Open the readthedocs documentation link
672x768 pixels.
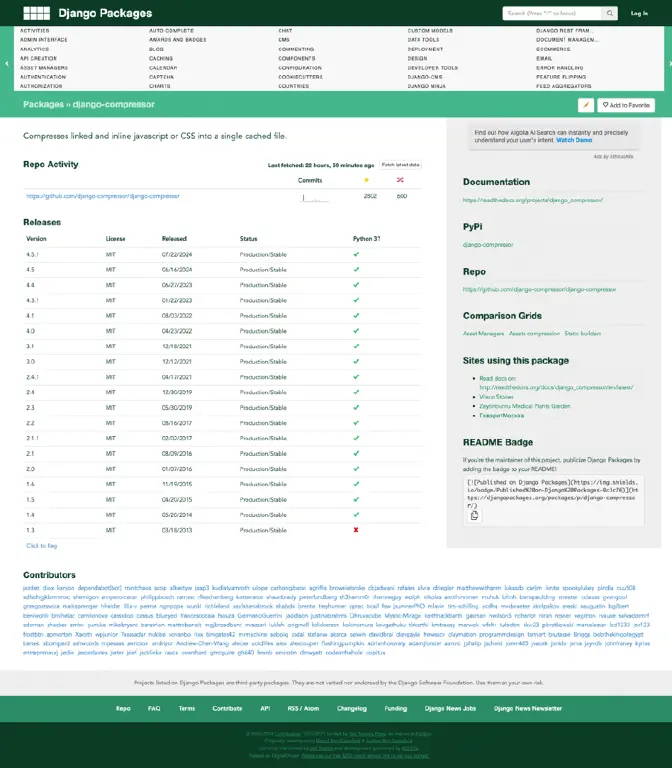click(532, 200)
